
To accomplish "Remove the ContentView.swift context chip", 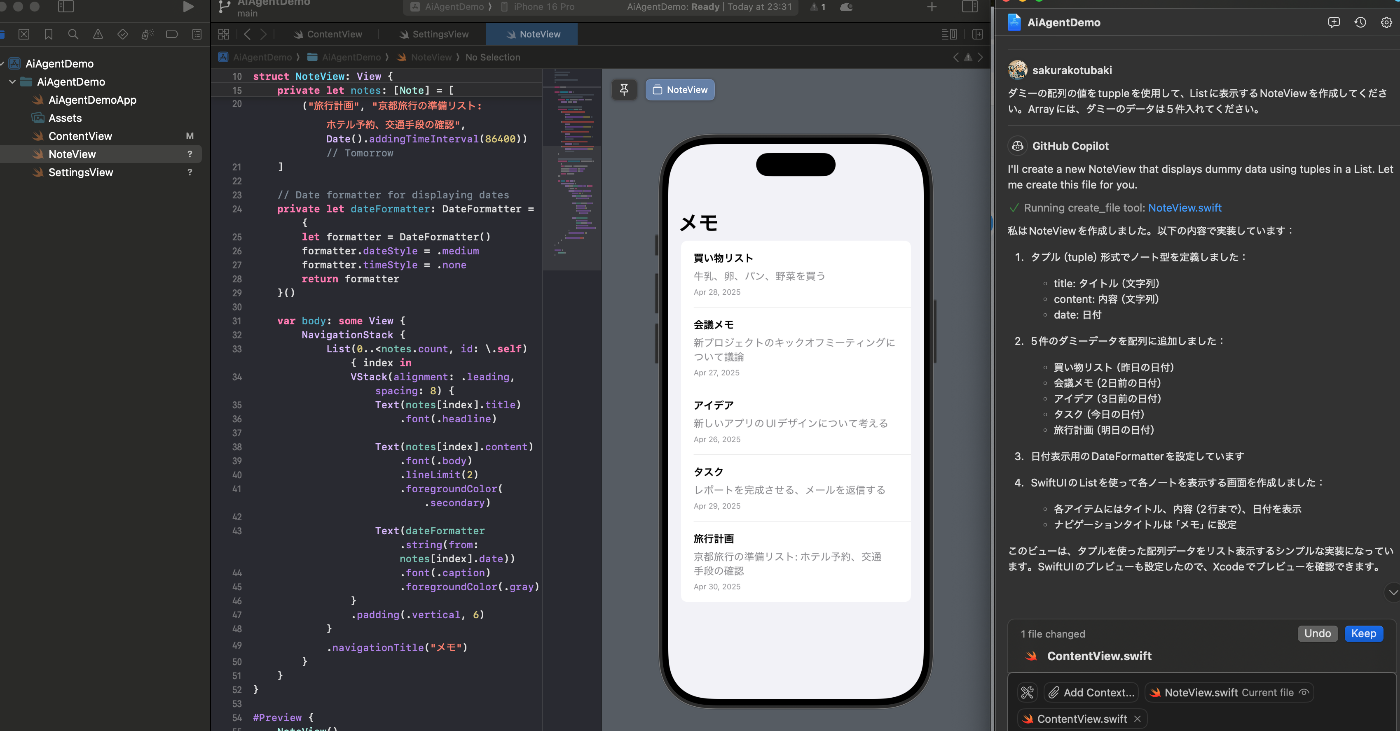I will click(1135, 718).
